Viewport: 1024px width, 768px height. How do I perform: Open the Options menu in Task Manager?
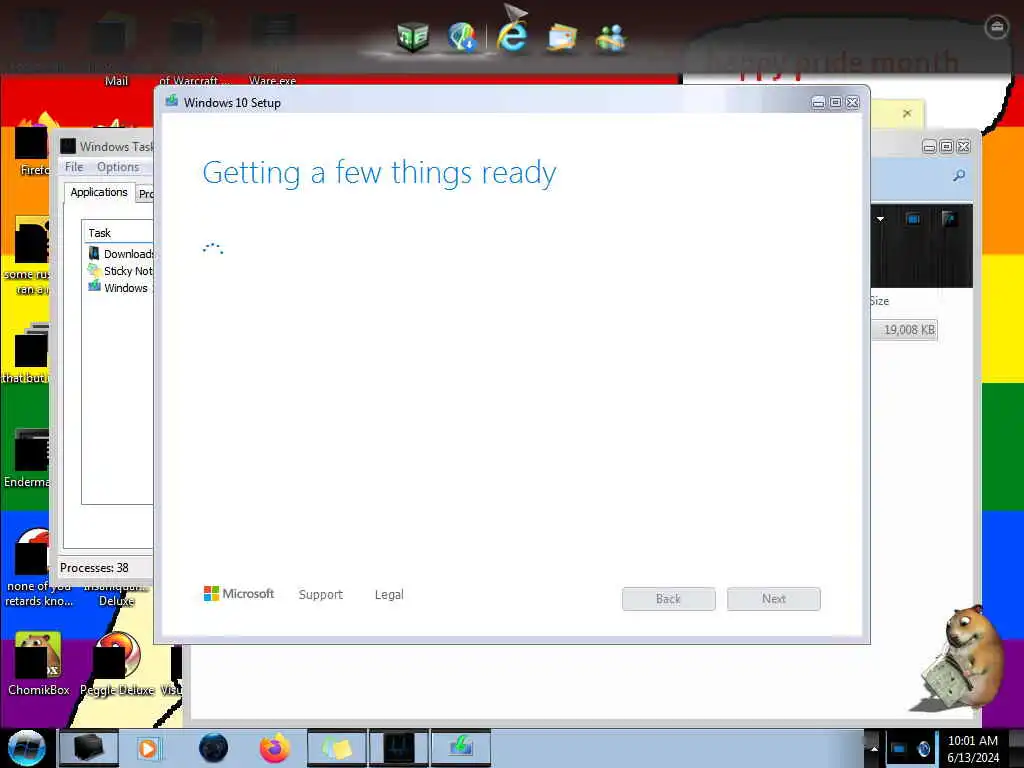point(118,167)
